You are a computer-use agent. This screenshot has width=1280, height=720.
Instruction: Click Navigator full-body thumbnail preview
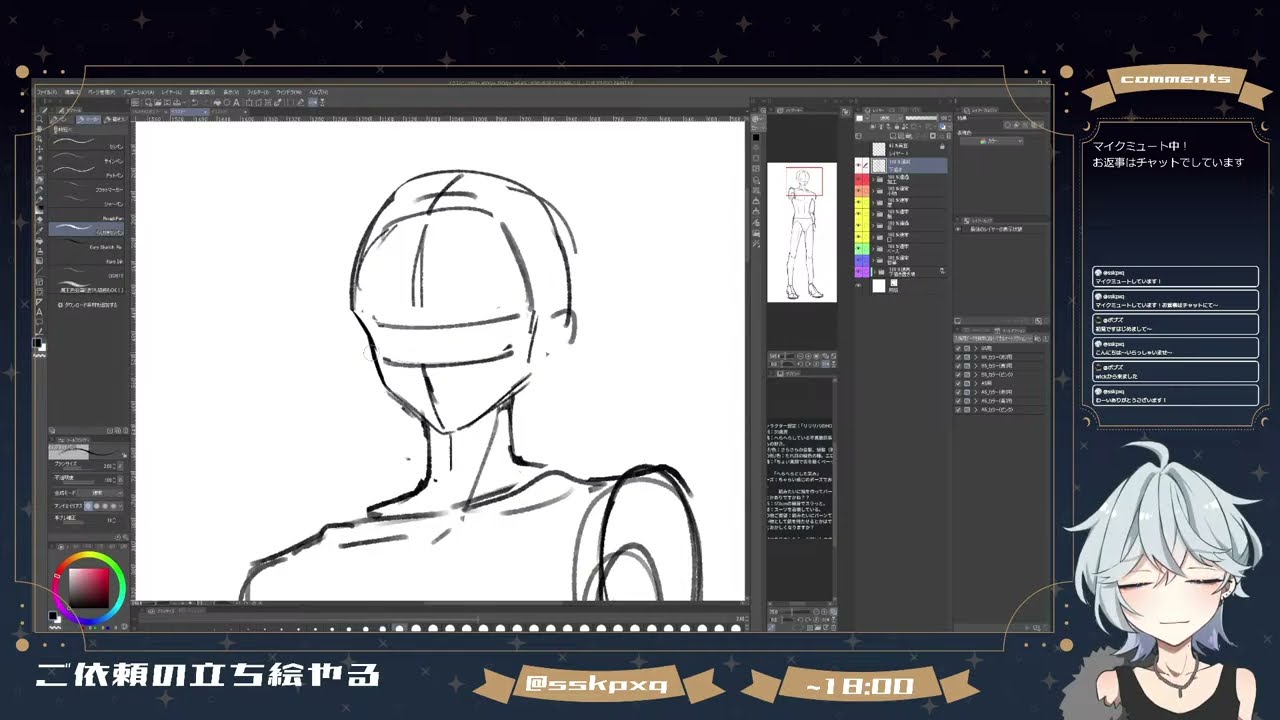(x=802, y=232)
